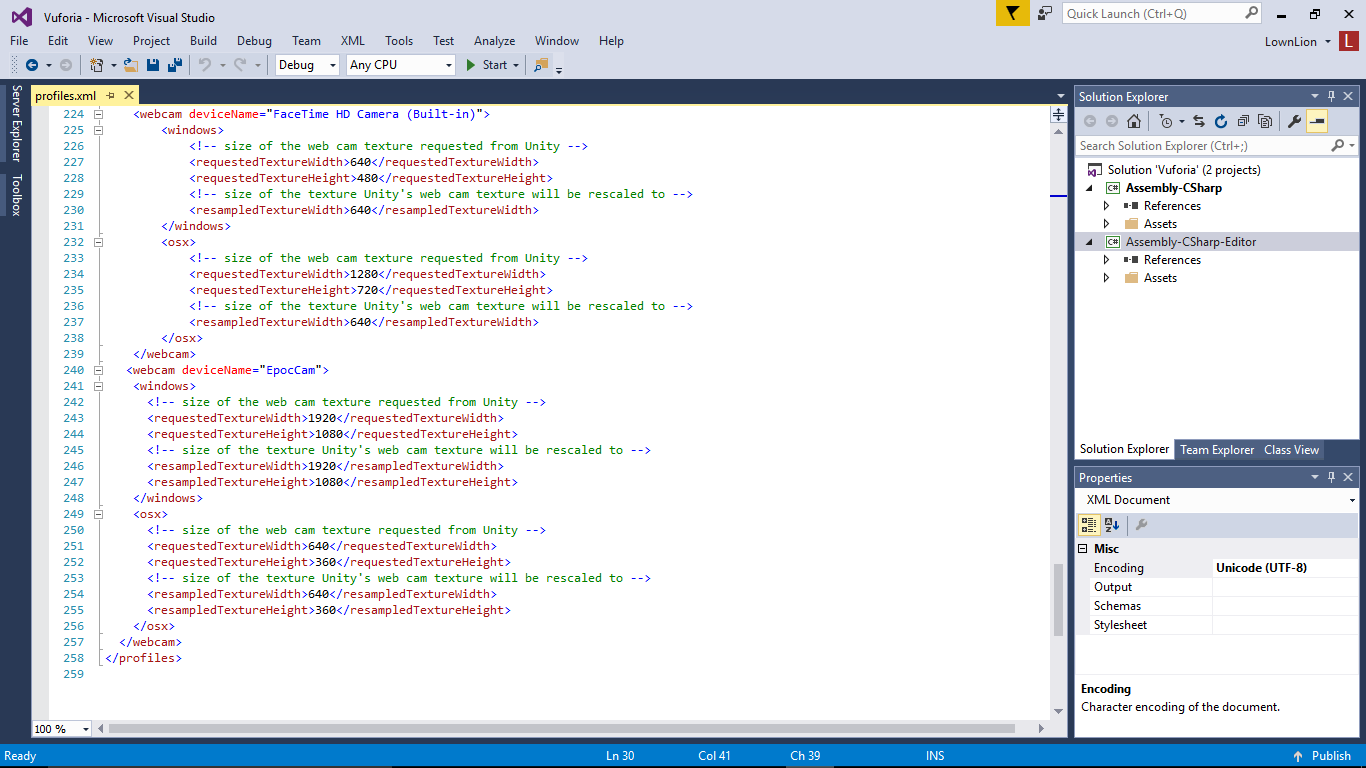
Task: Click the Collapse All icon in Solution Explorer
Action: [x=1243, y=122]
